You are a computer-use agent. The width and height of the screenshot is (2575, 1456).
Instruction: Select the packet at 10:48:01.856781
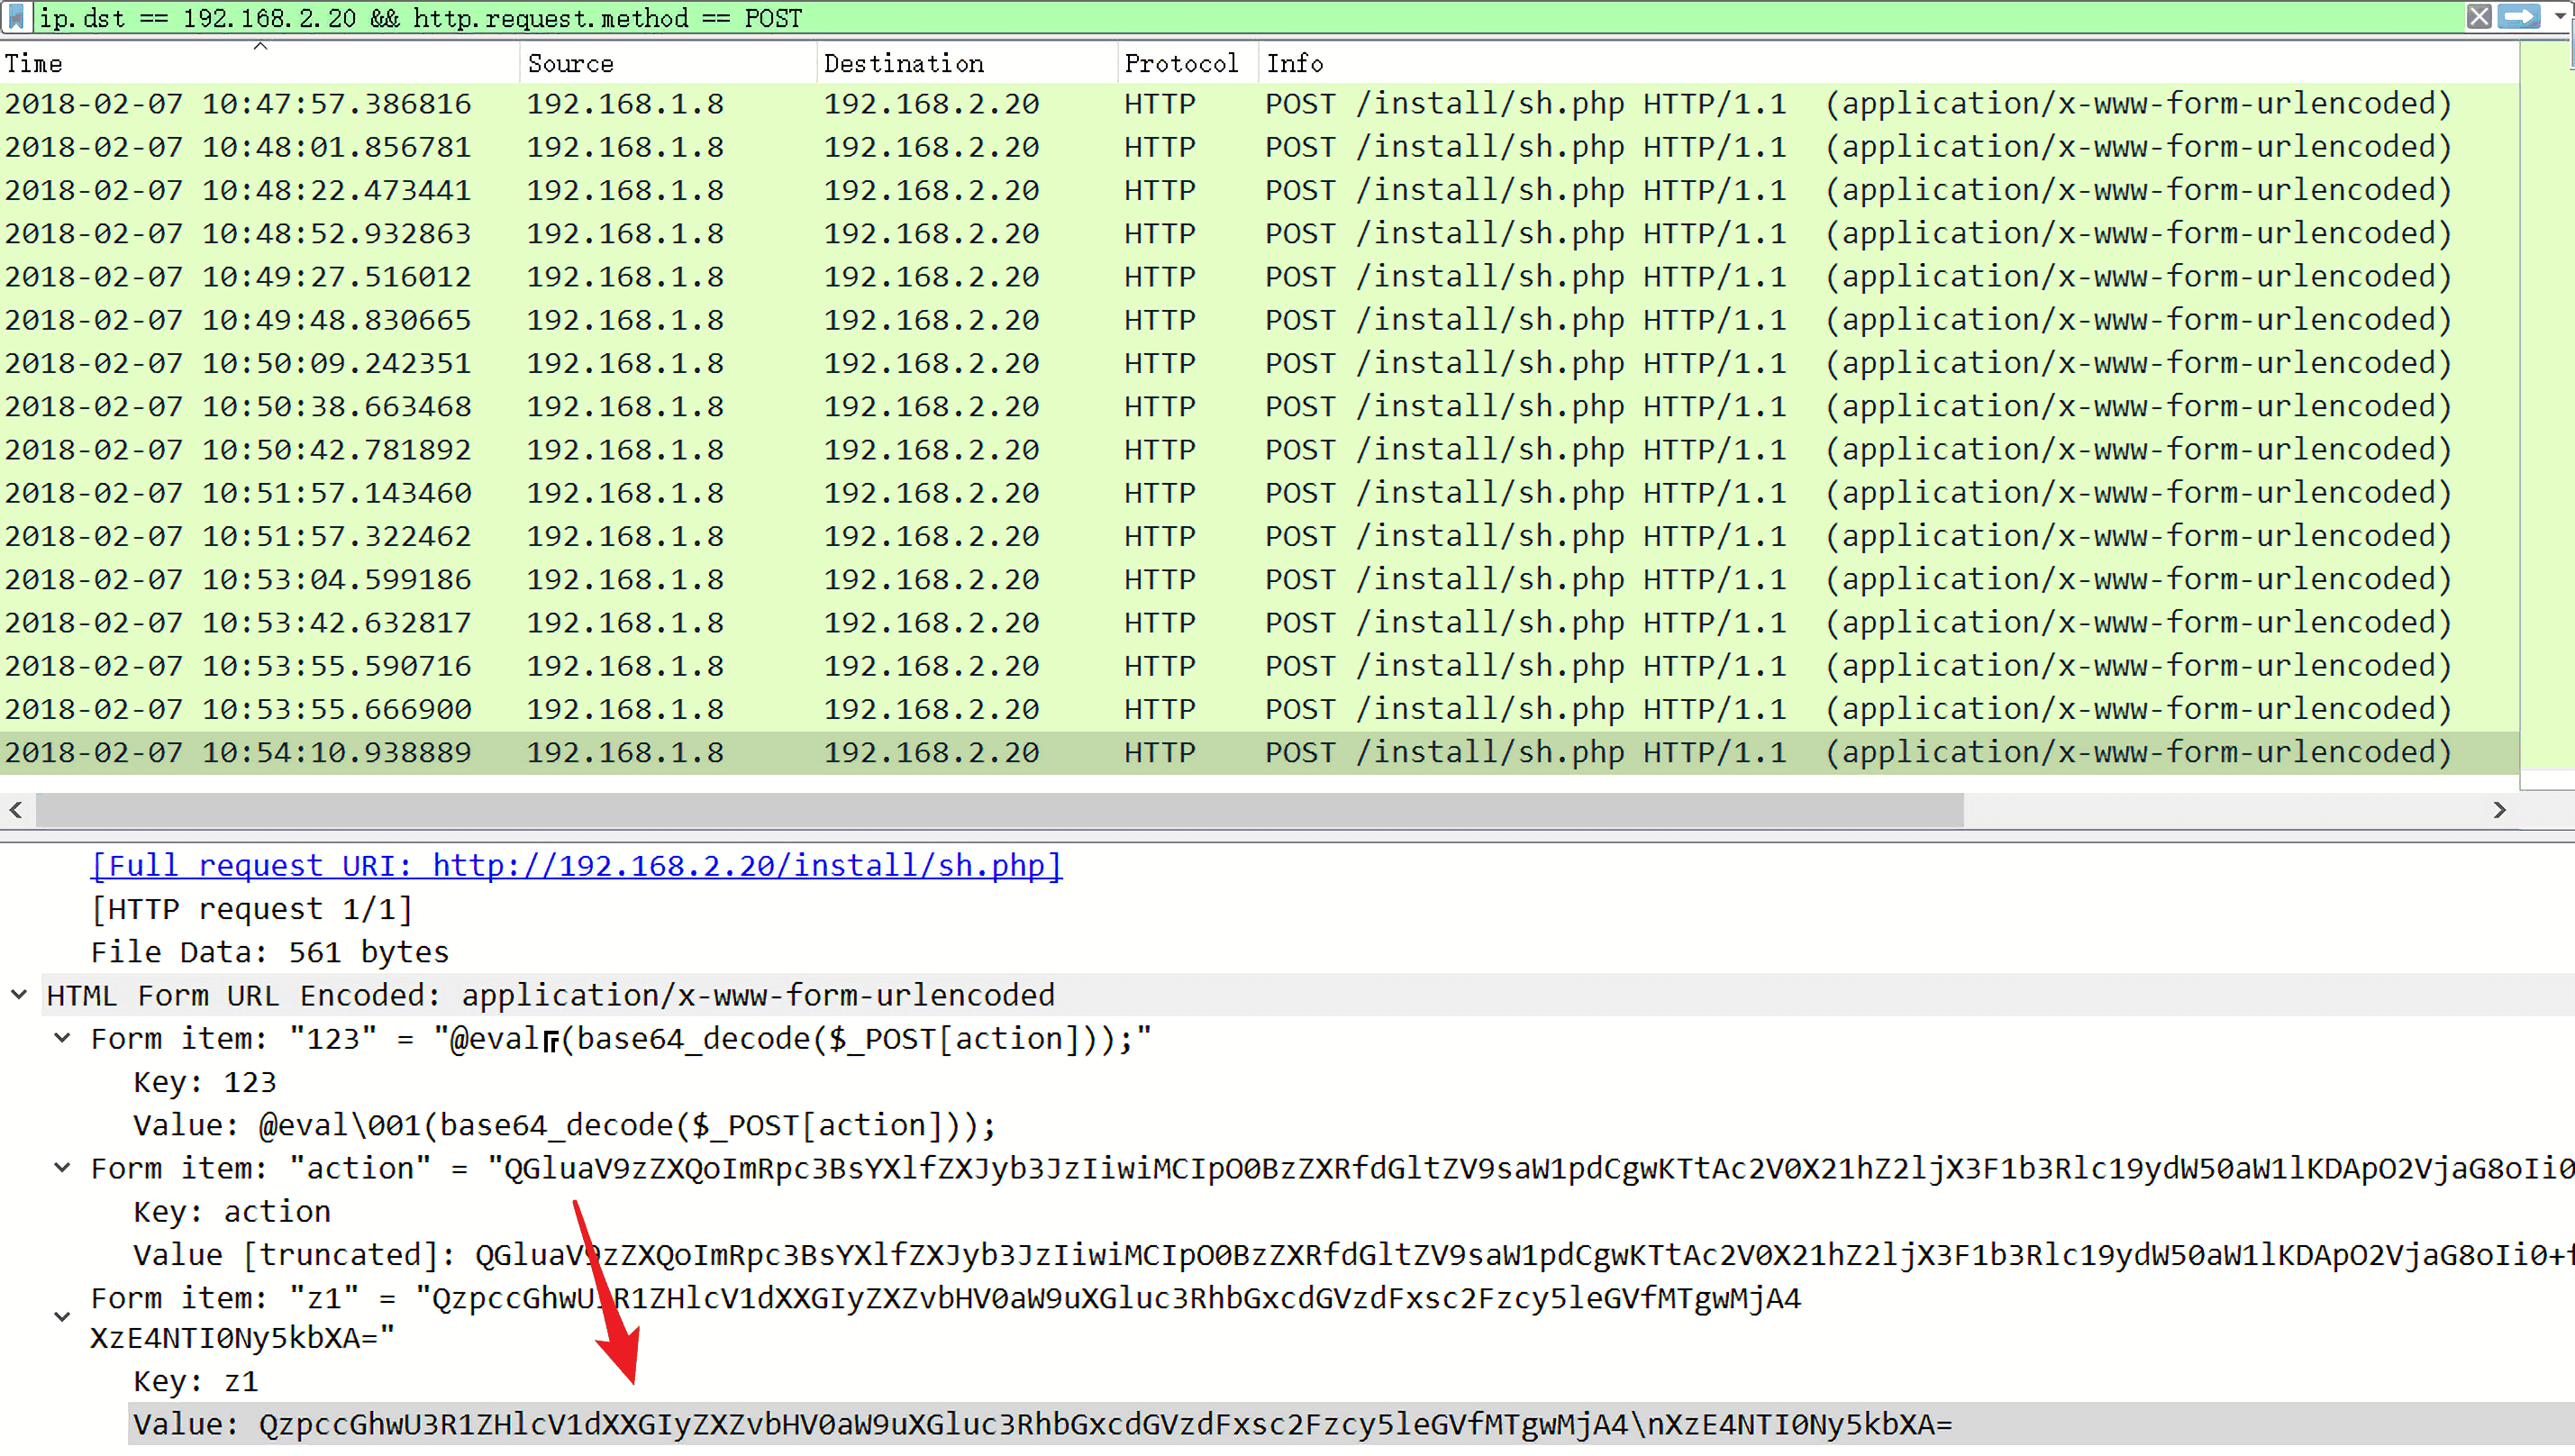[x=1260, y=147]
